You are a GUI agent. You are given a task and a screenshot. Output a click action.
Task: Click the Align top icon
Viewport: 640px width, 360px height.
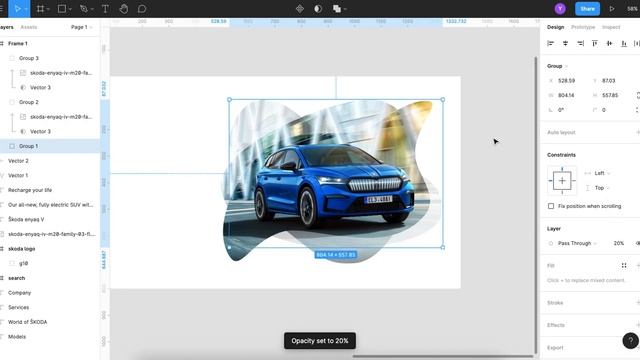595,43
